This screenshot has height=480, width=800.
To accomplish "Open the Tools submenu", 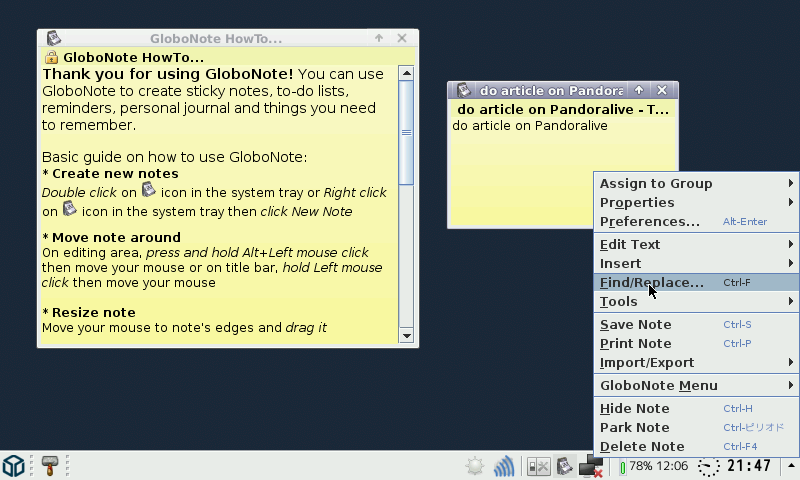I will point(697,301).
